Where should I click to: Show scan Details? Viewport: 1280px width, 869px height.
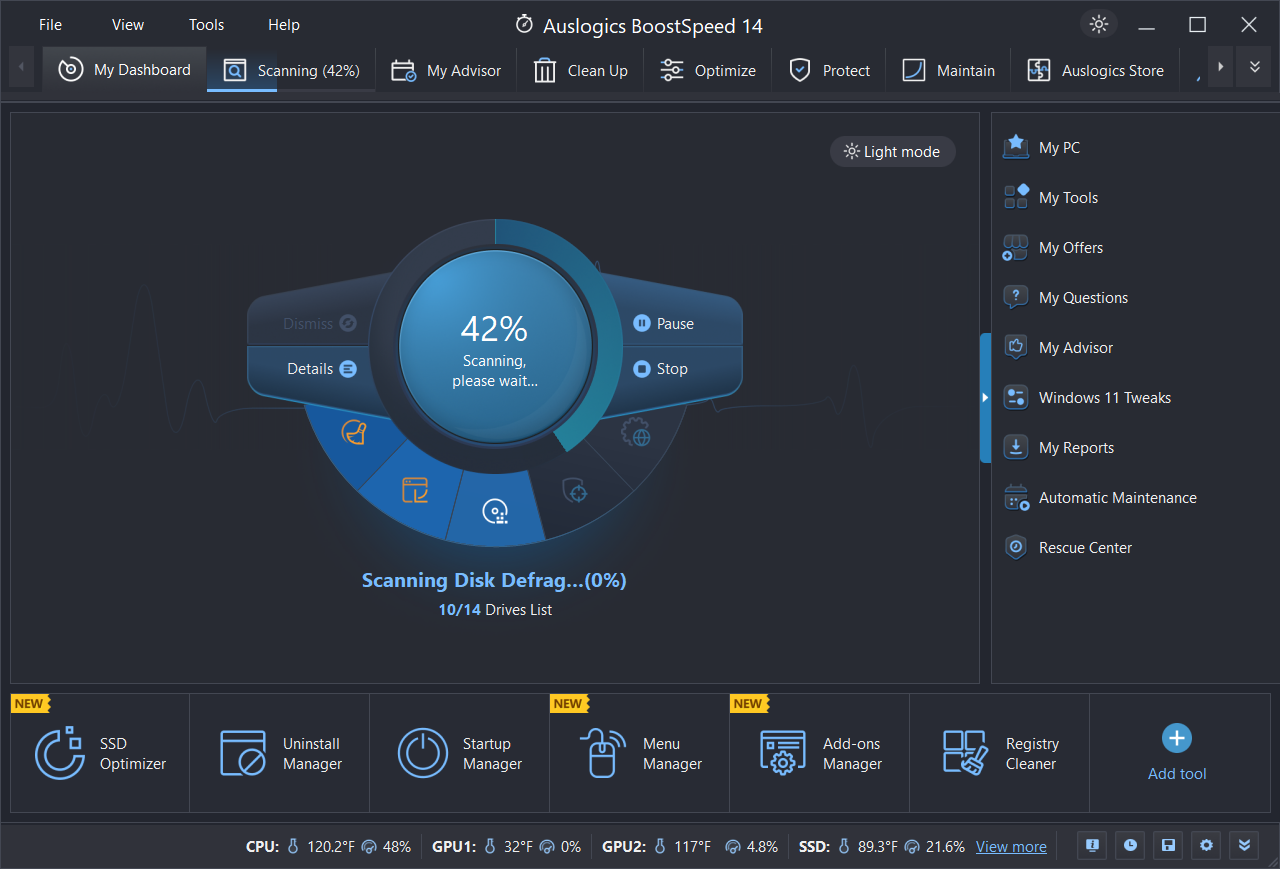click(321, 369)
